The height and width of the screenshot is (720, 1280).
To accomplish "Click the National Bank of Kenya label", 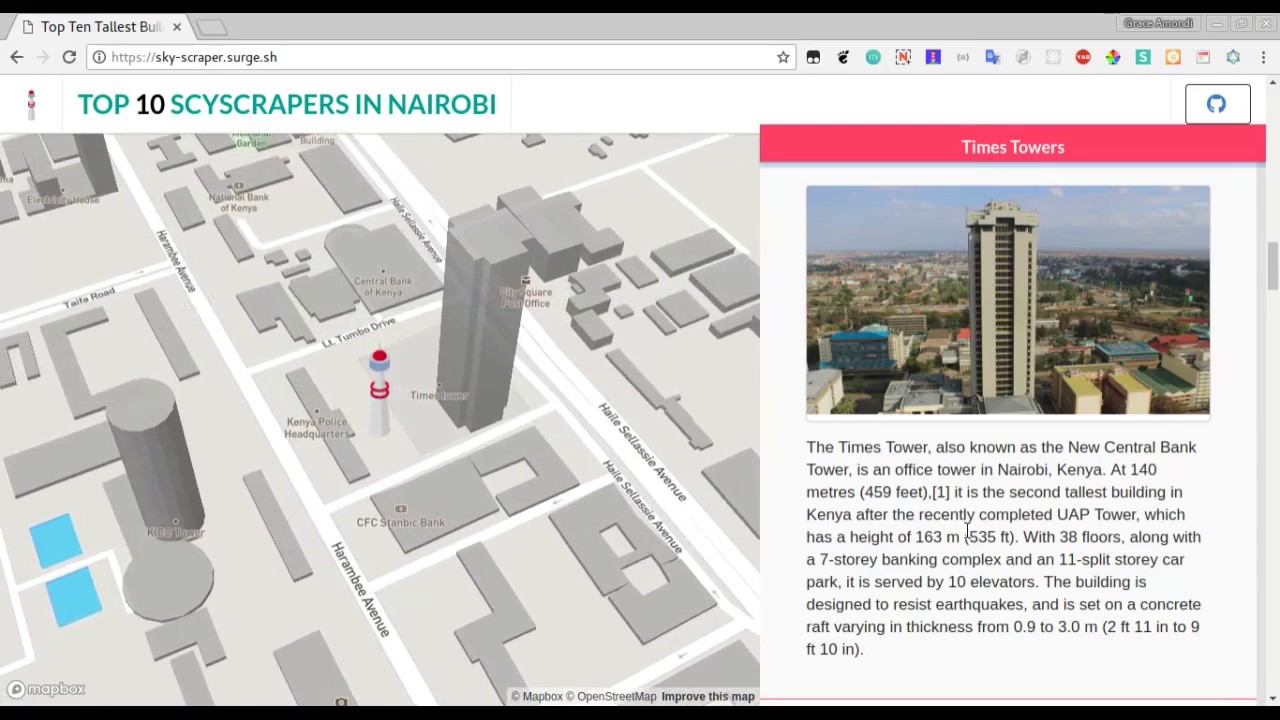I will point(239,202).
